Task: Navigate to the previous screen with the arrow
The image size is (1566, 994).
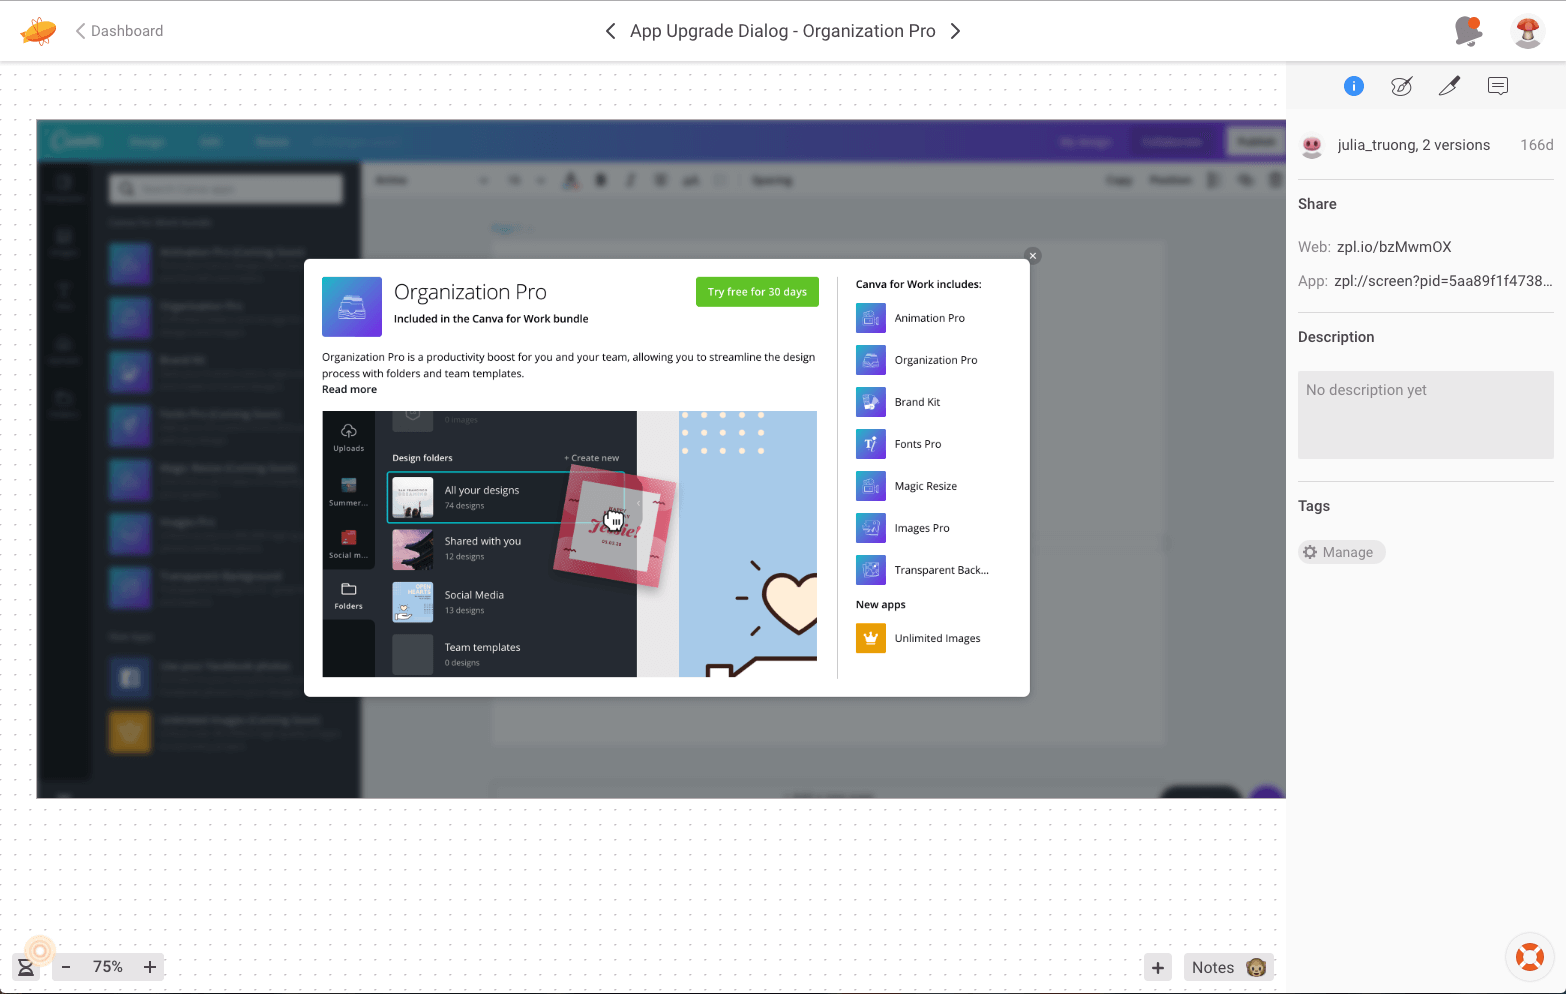Action: [610, 31]
